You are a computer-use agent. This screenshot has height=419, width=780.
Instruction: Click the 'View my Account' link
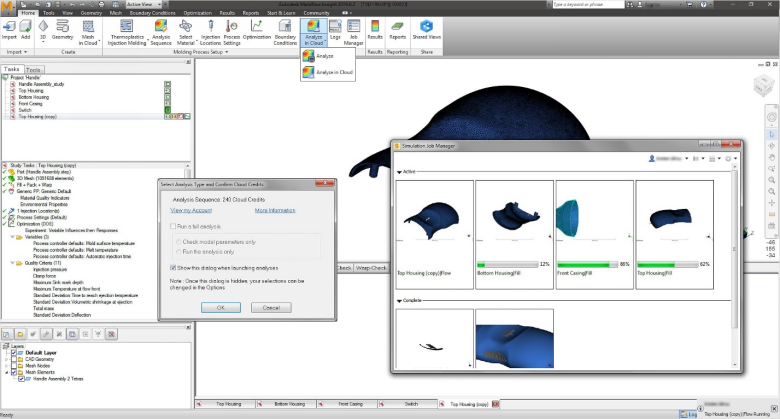[x=190, y=211]
